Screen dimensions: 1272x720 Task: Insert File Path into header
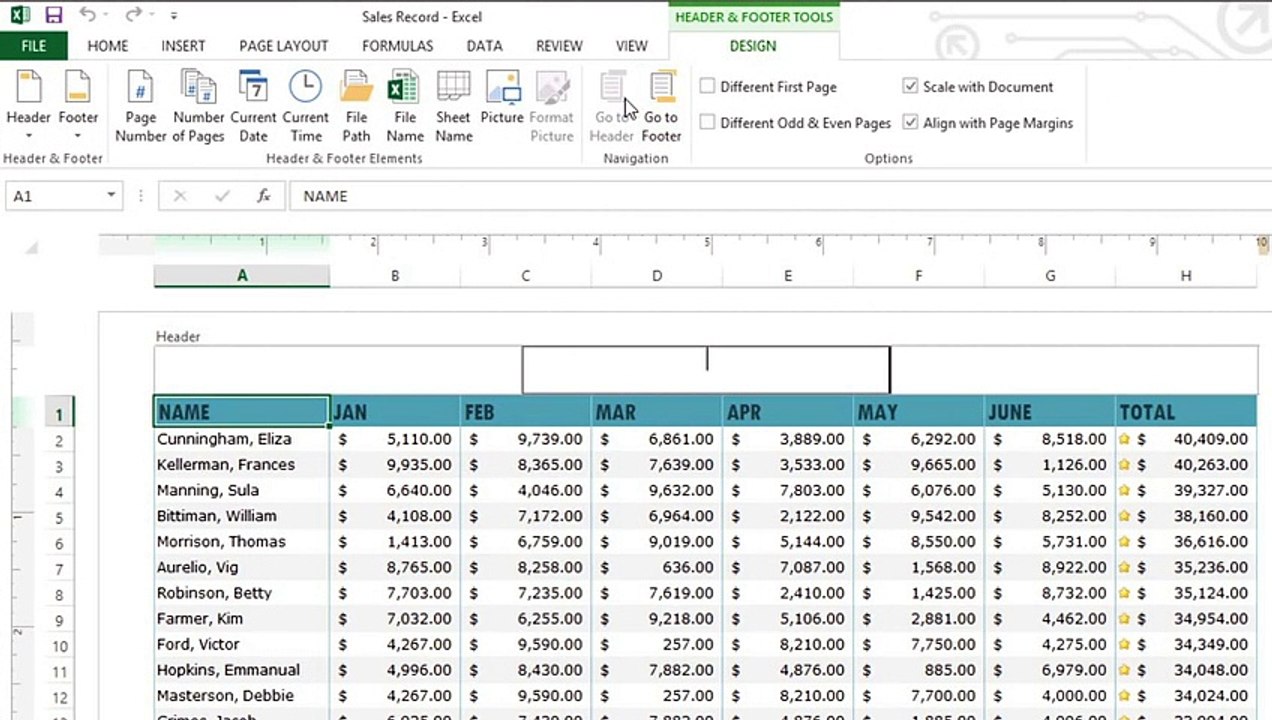pos(356,106)
